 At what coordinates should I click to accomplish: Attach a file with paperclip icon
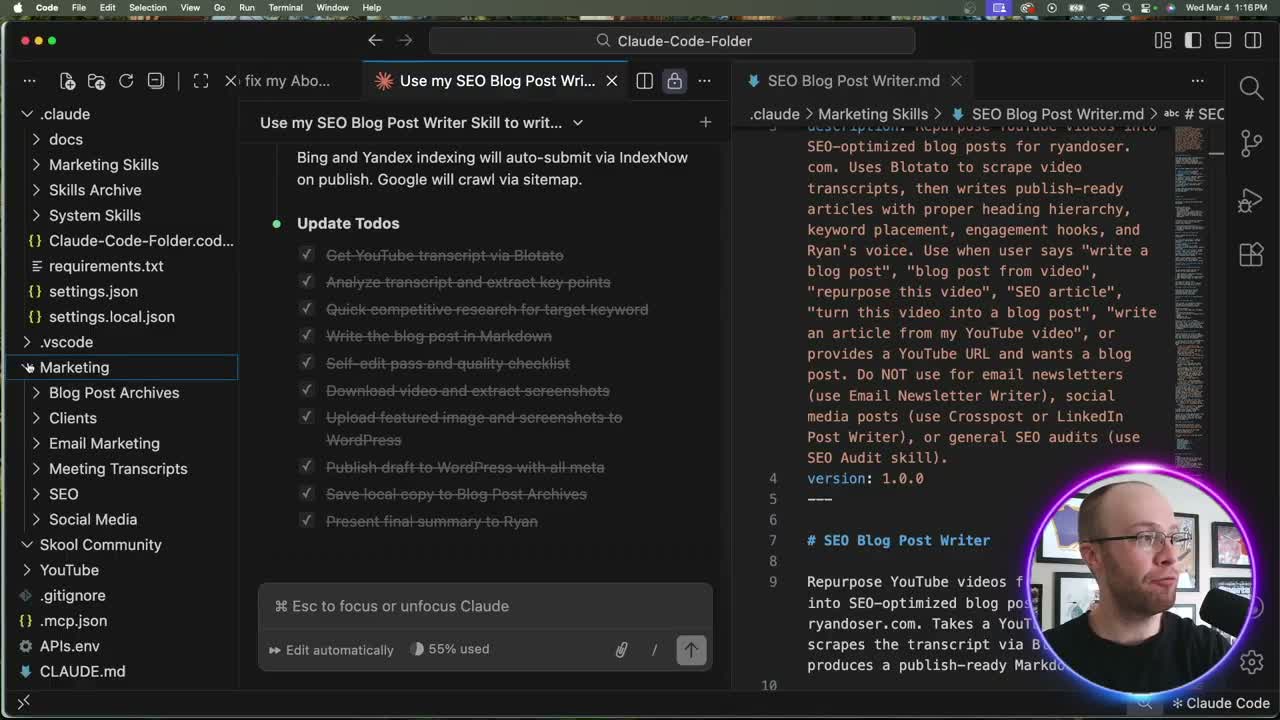point(621,650)
